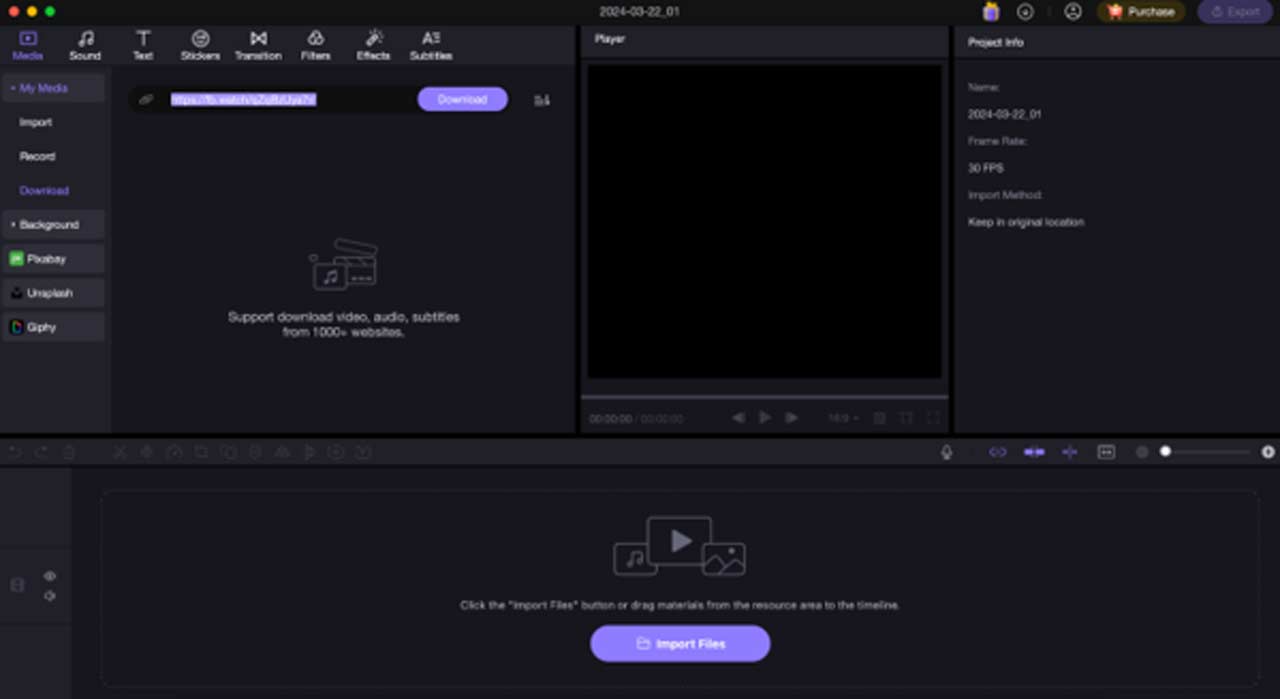This screenshot has height=699, width=1280.
Task: Click the fit-timeline-to-window icon
Action: tap(1106, 452)
